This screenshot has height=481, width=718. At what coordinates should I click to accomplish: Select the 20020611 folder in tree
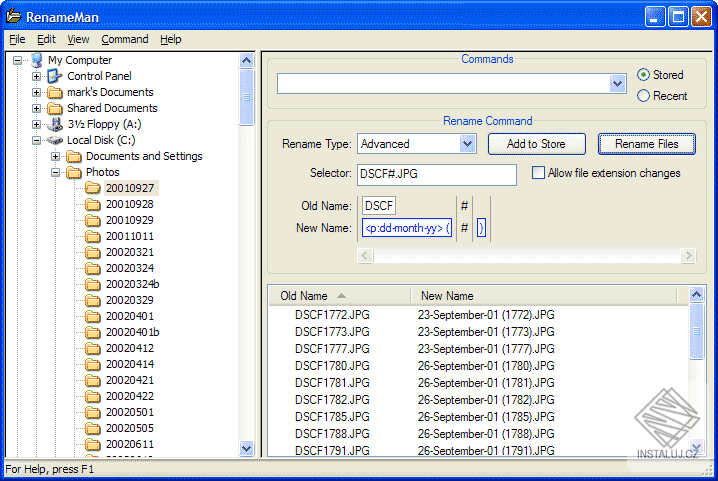click(130, 444)
